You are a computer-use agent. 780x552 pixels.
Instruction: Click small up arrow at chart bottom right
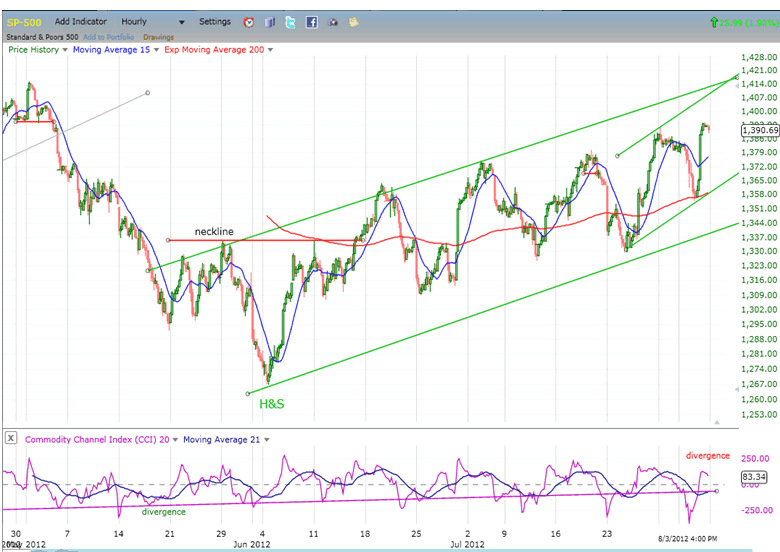click(717, 422)
